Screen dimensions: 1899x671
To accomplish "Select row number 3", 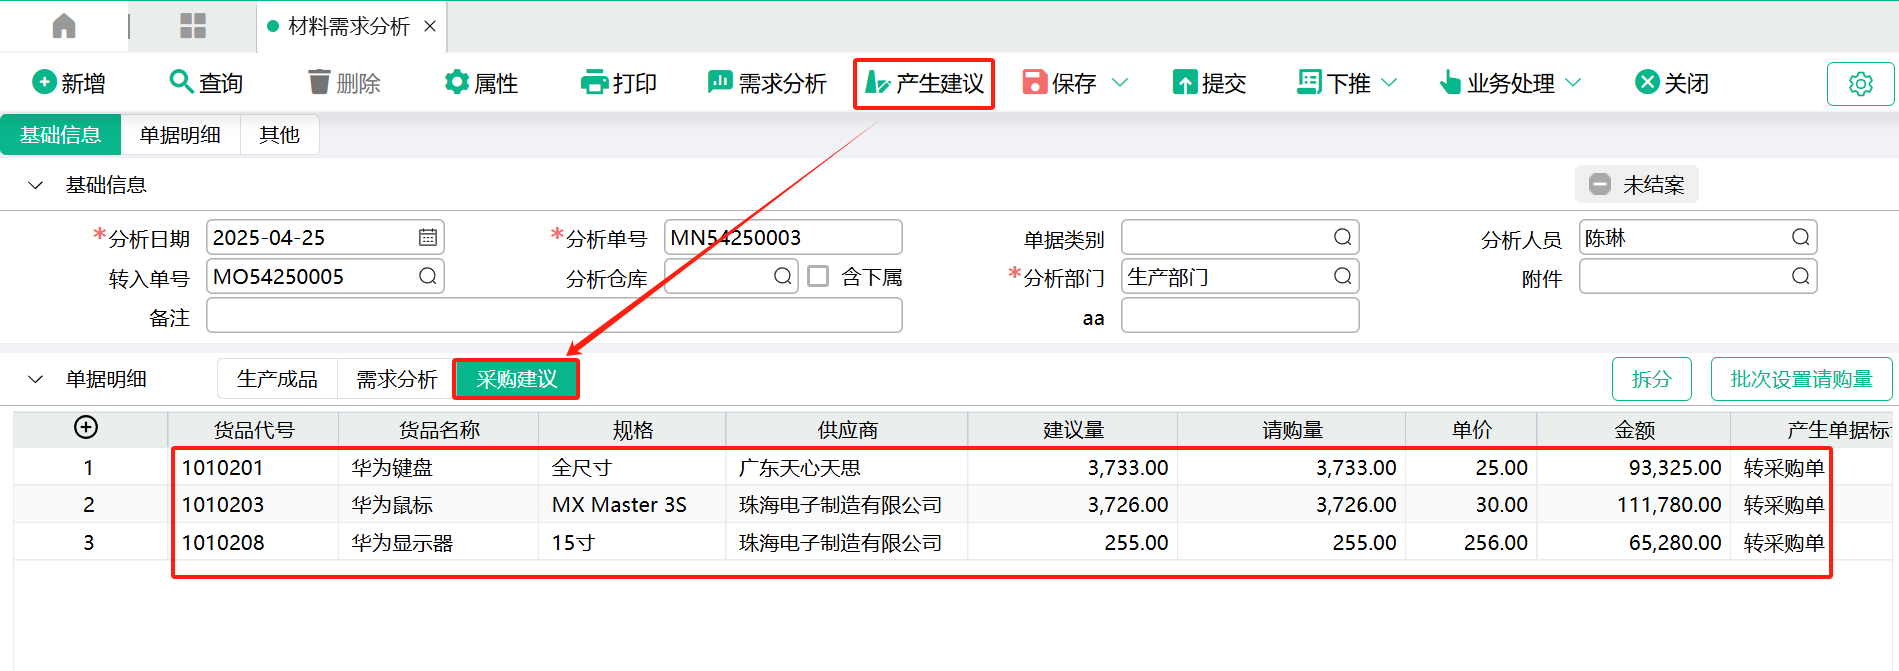I will click(x=89, y=543).
